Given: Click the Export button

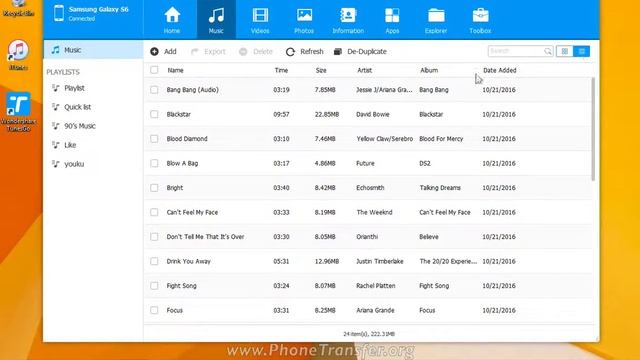Looking at the screenshot, I should pyautogui.click(x=208, y=51).
